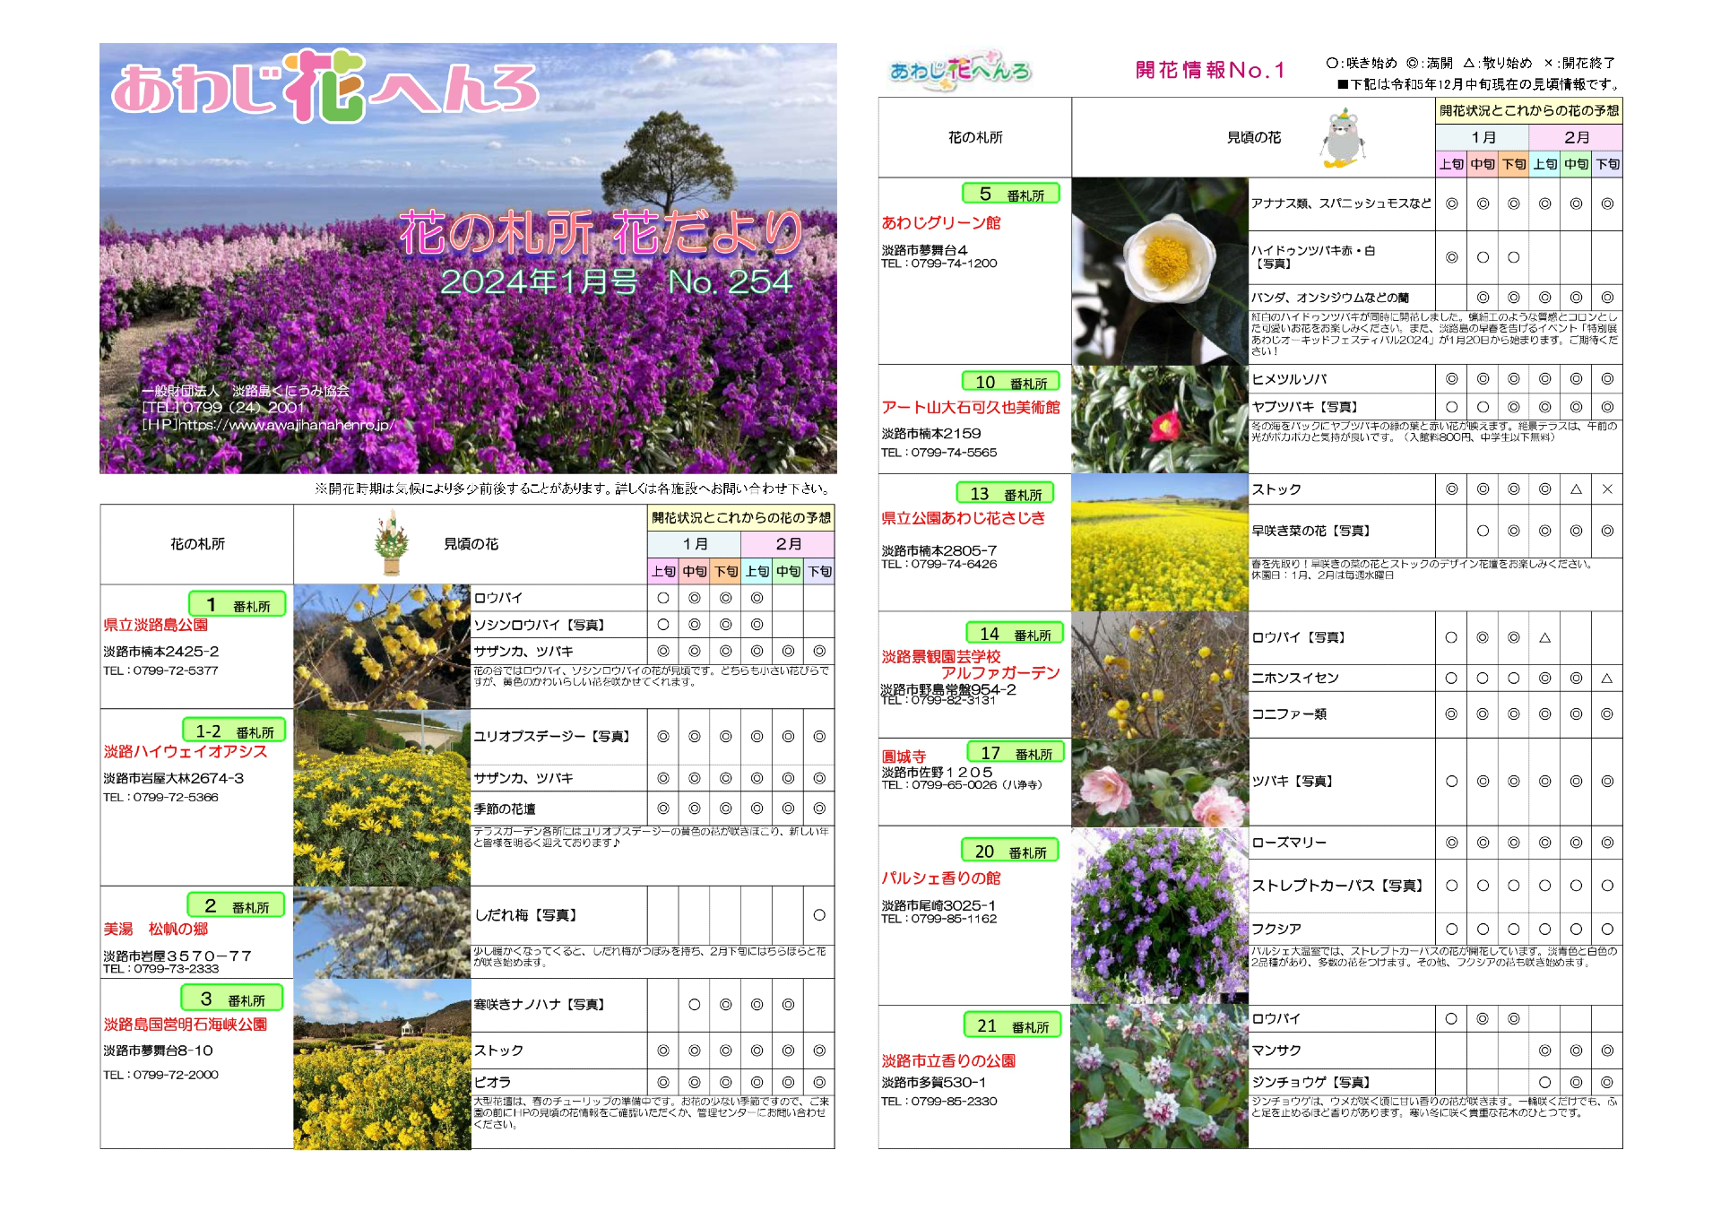Click the TEL 0799 (24) 2001 on cover

(223, 408)
